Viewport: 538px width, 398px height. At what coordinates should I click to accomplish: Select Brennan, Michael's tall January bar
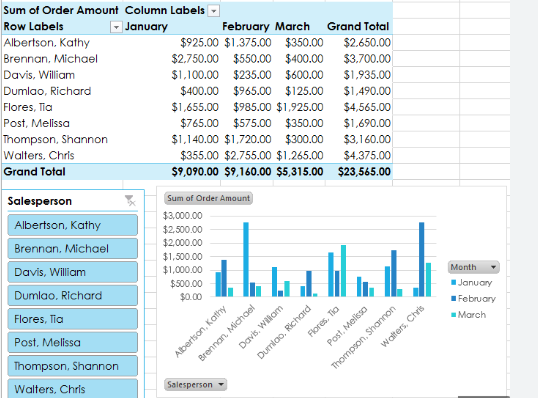(x=246, y=259)
